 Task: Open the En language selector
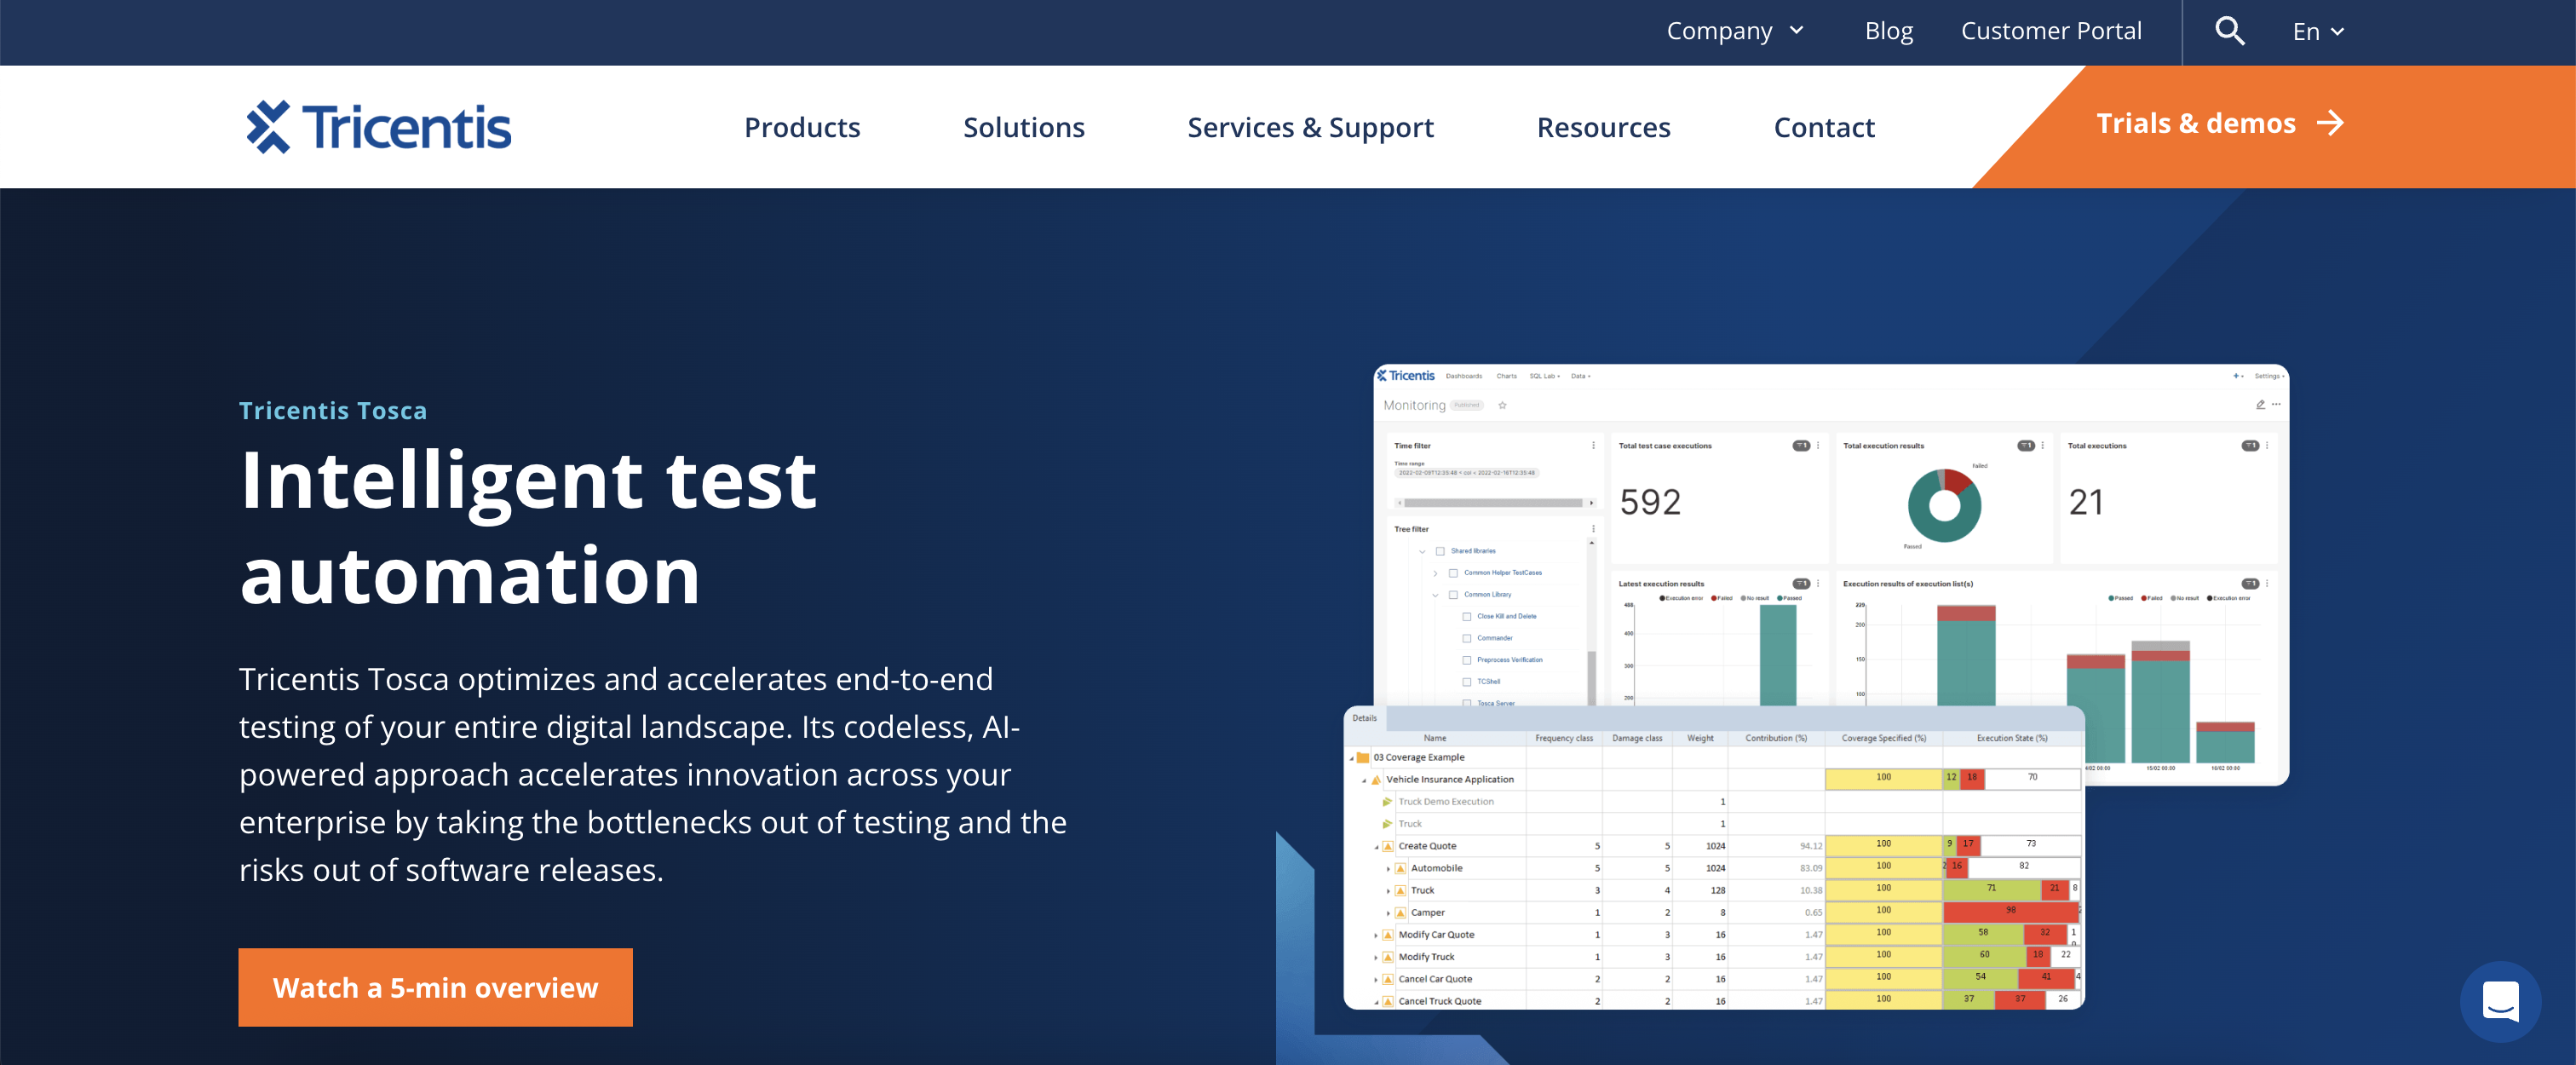[2317, 32]
